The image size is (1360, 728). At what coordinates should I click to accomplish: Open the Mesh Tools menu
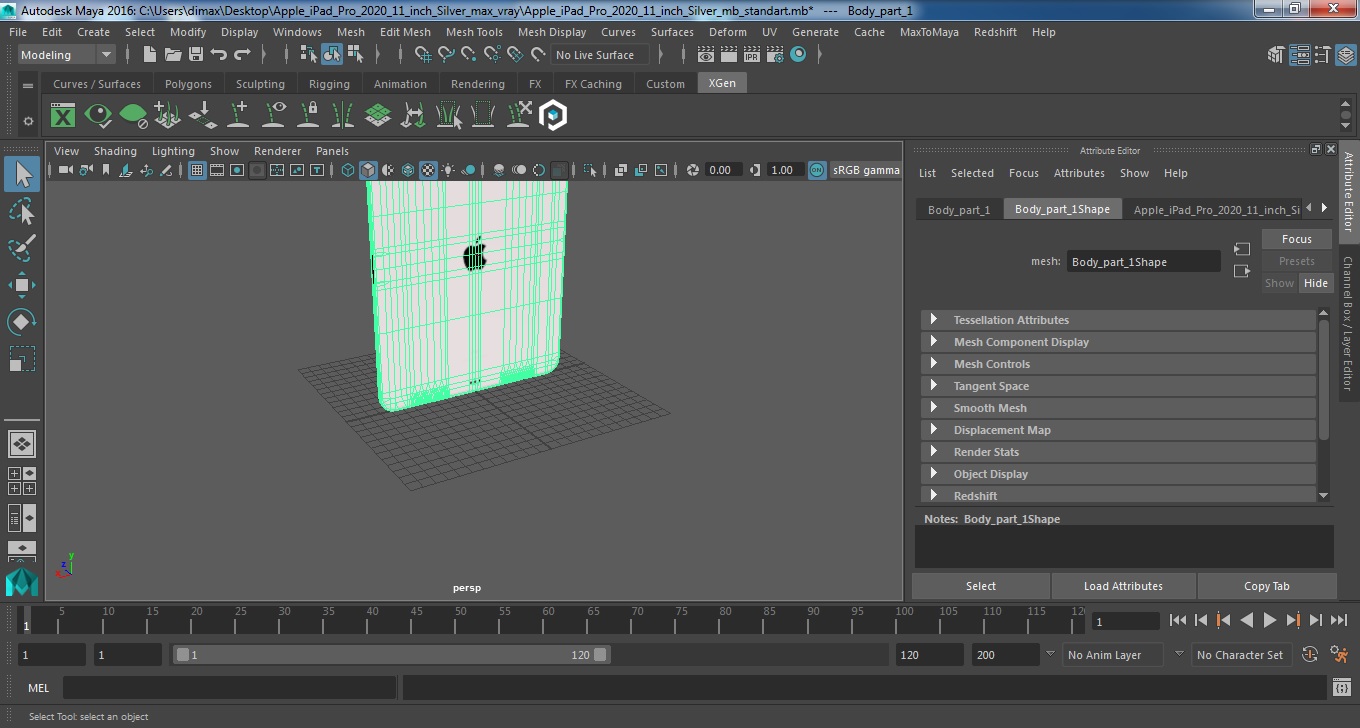474,32
